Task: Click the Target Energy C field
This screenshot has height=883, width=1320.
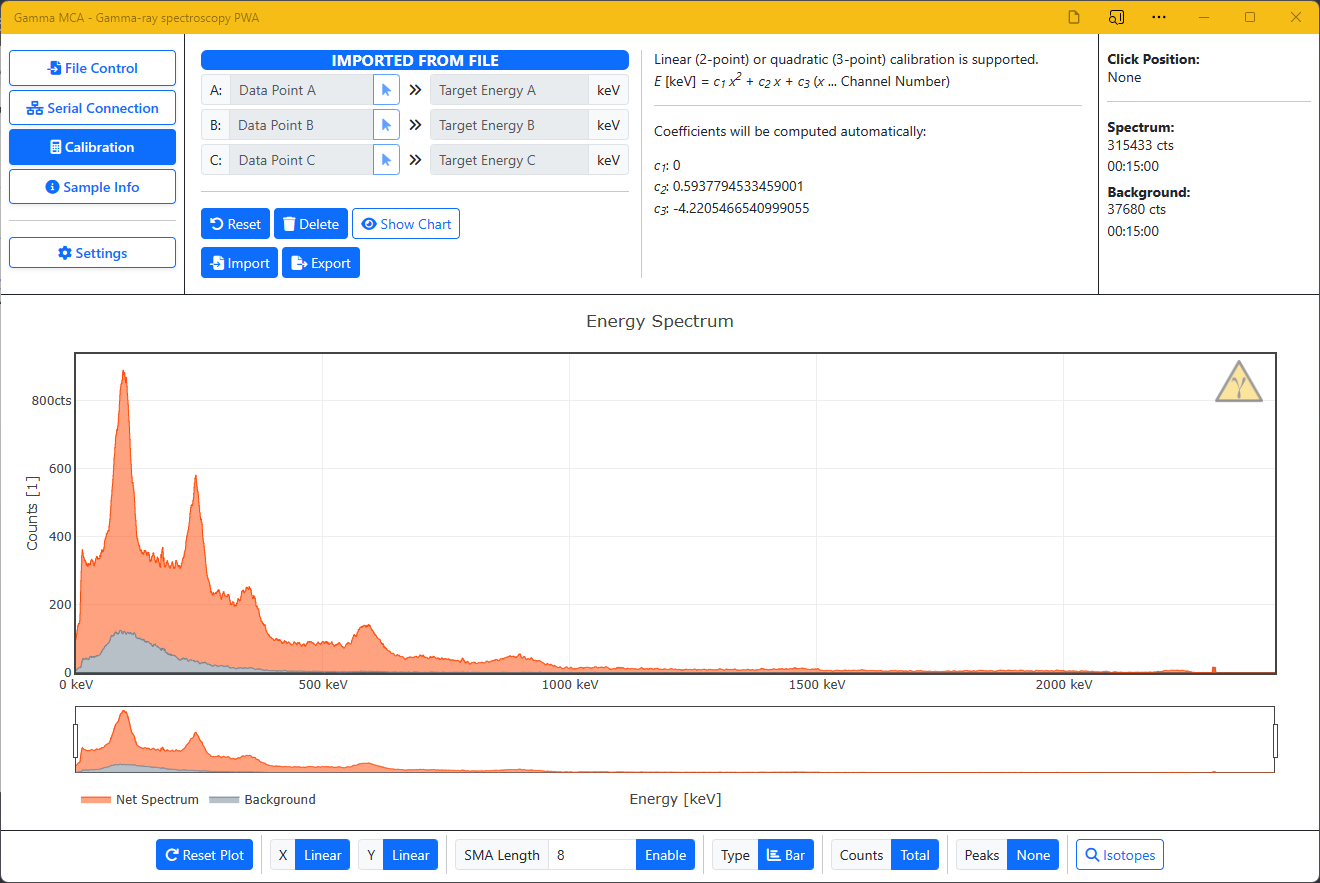Action: tap(509, 160)
